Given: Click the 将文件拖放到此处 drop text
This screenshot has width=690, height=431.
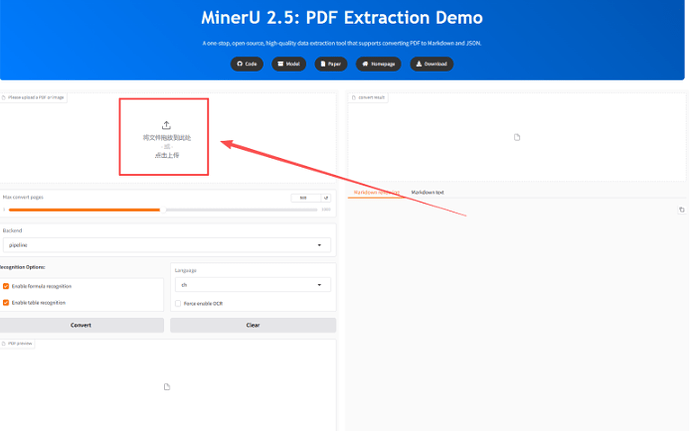Looking at the screenshot, I should (167, 138).
